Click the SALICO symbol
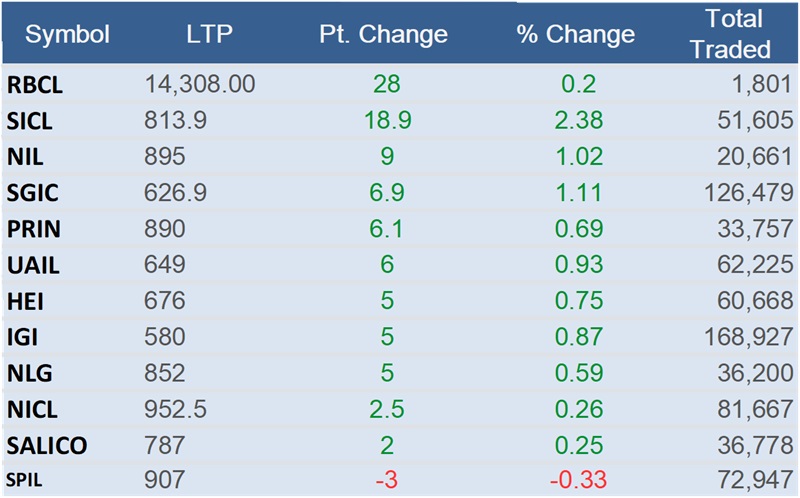 (46, 445)
